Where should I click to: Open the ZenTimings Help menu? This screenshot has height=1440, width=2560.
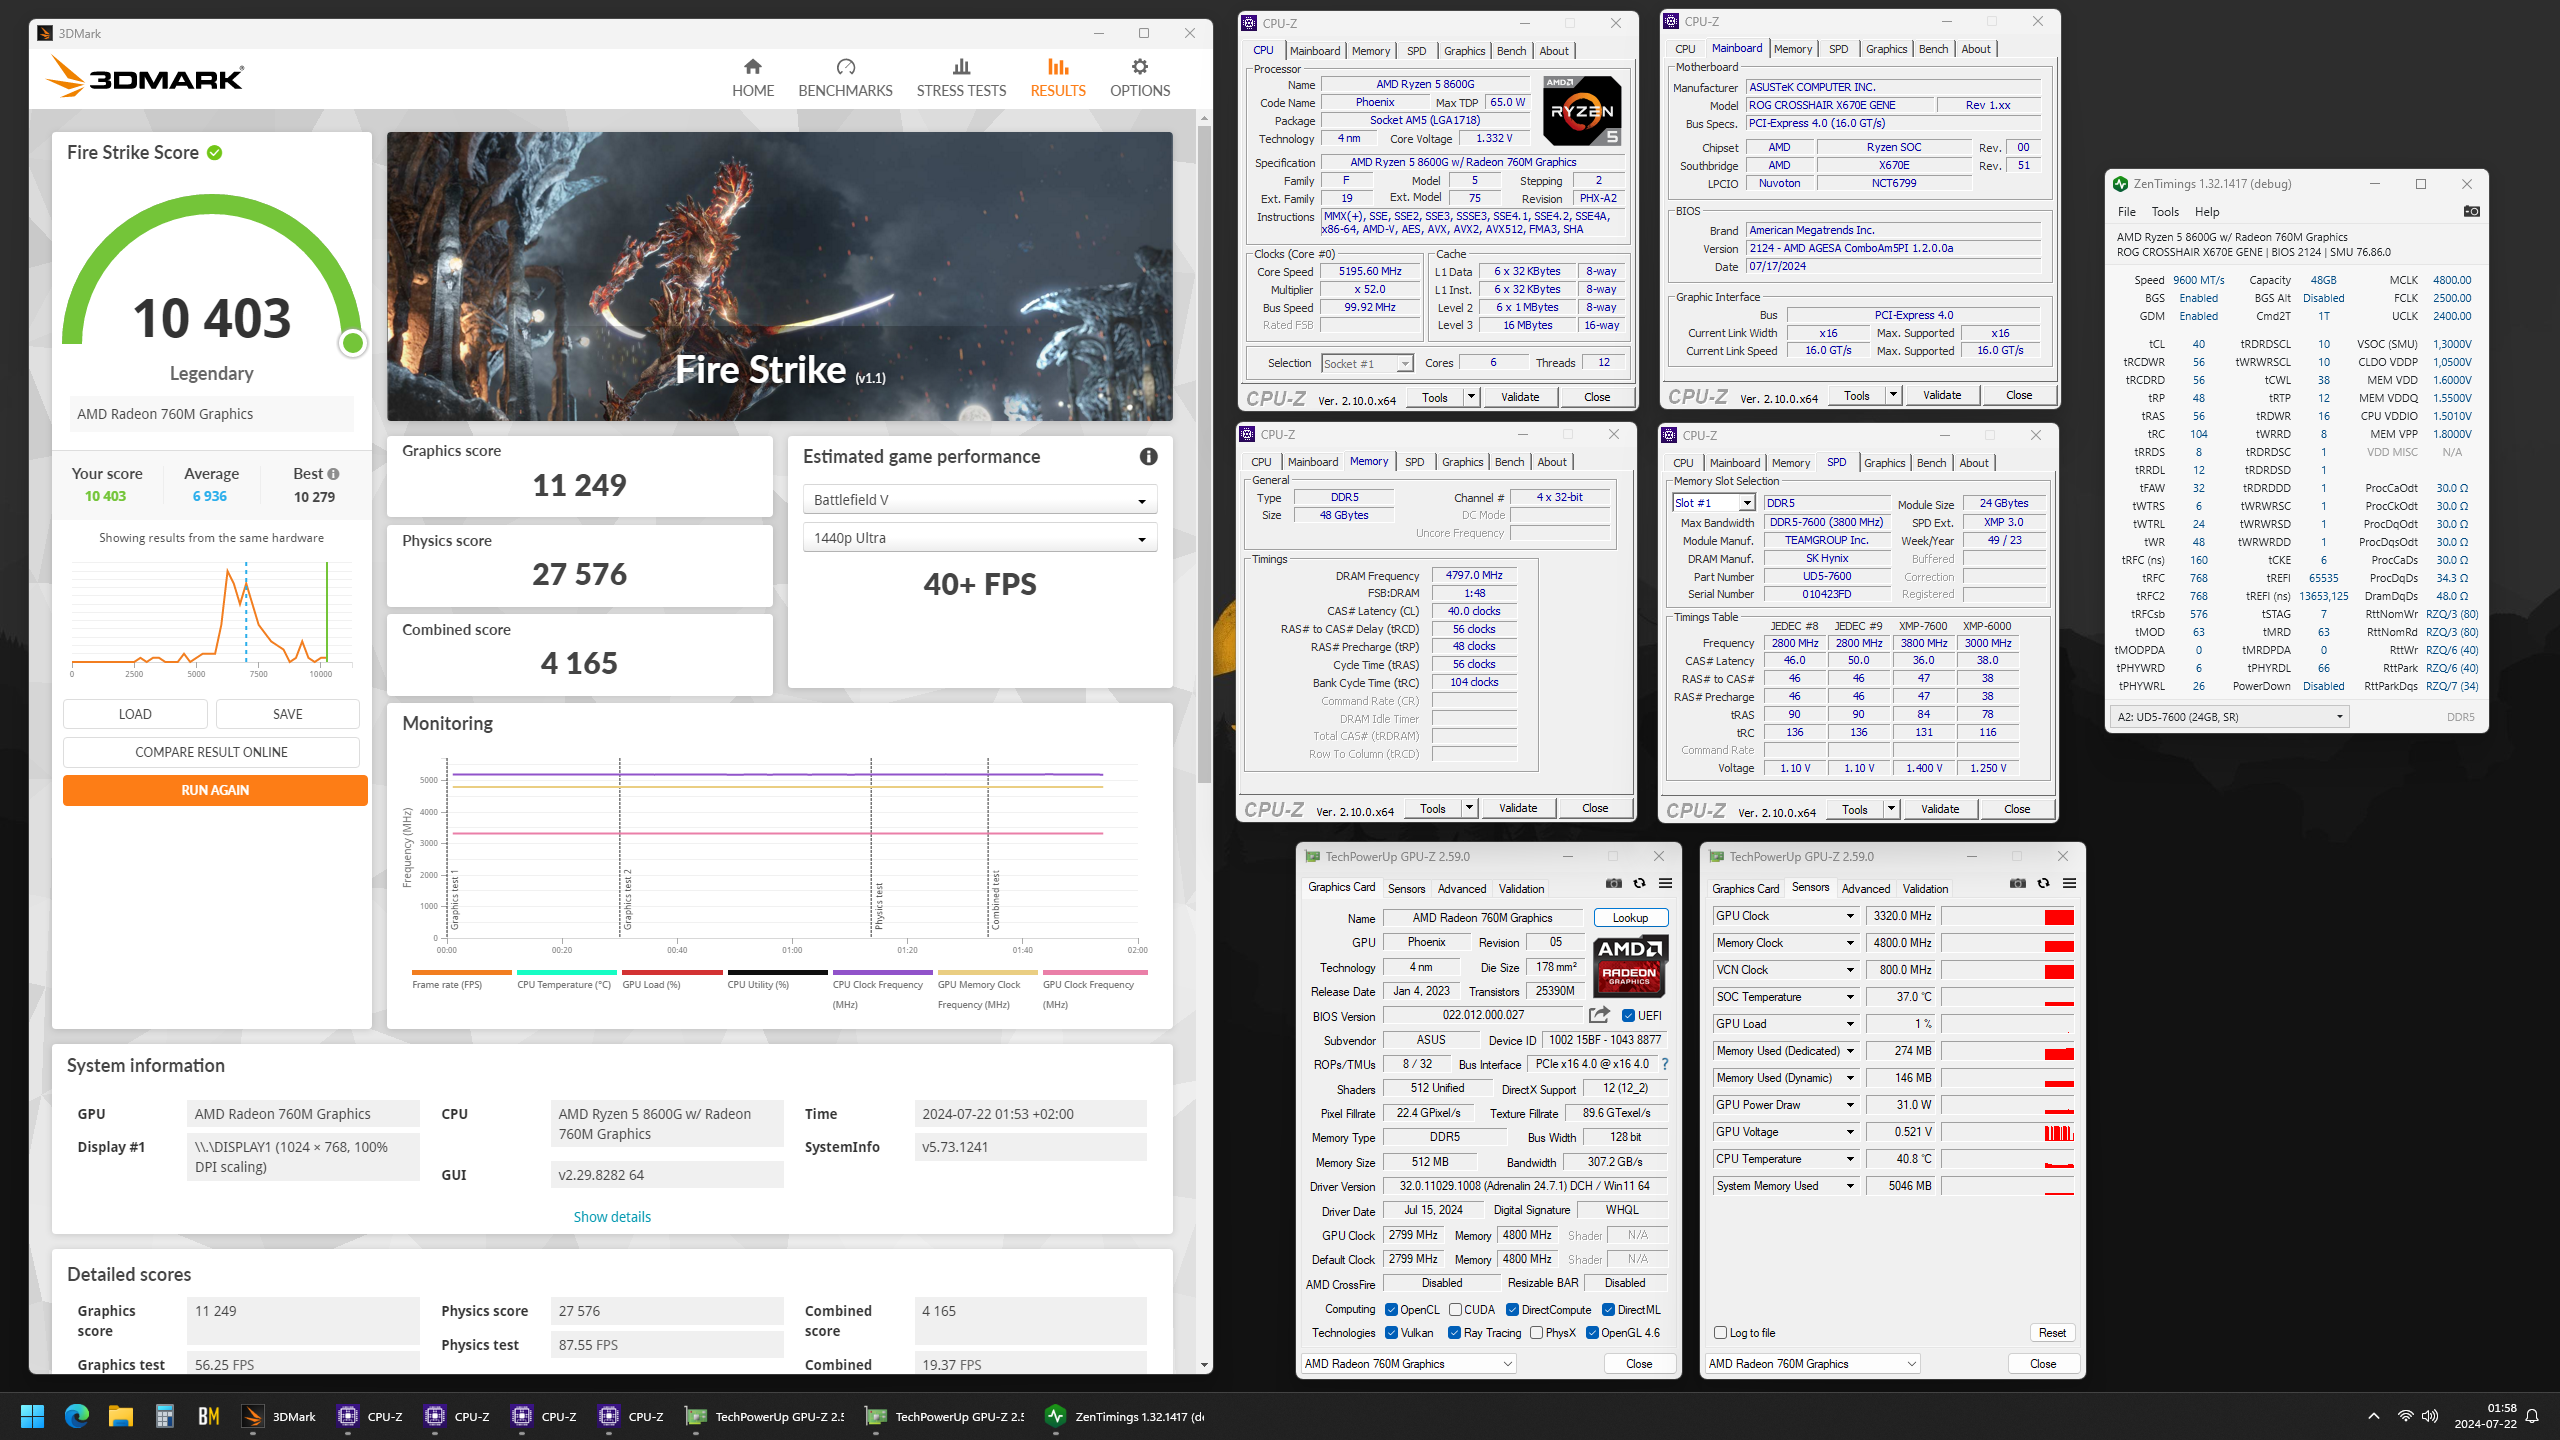(x=2207, y=211)
